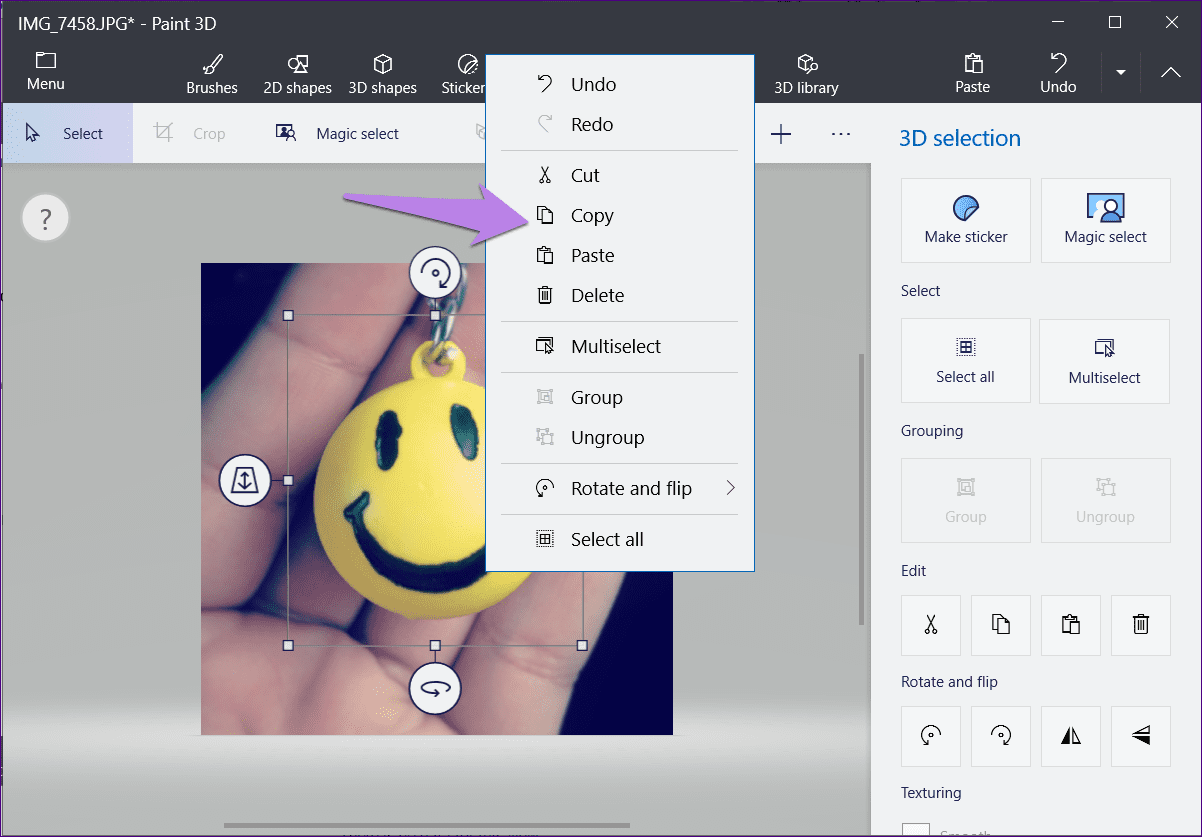The width and height of the screenshot is (1202, 837).
Task: Open the 3D library
Action: coord(806,74)
